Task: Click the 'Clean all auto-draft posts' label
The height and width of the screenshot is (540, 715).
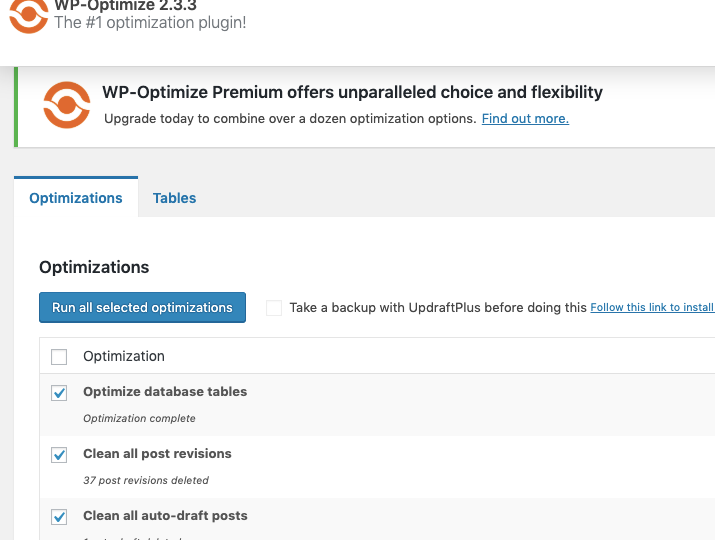Action: [165, 516]
